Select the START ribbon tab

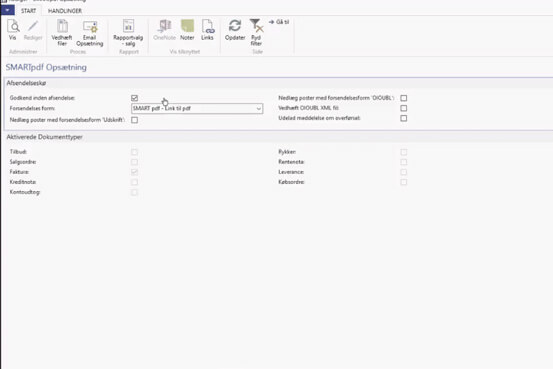29,11
